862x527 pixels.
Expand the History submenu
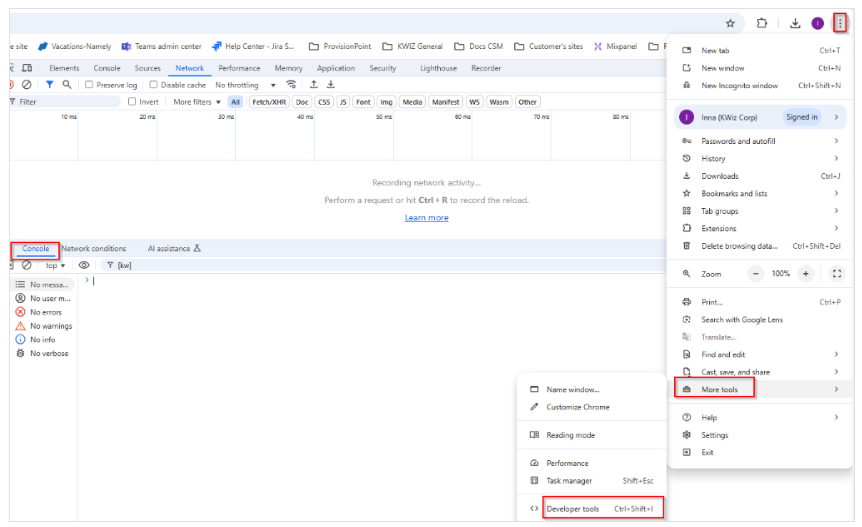pyautogui.click(x=760, y=158)
